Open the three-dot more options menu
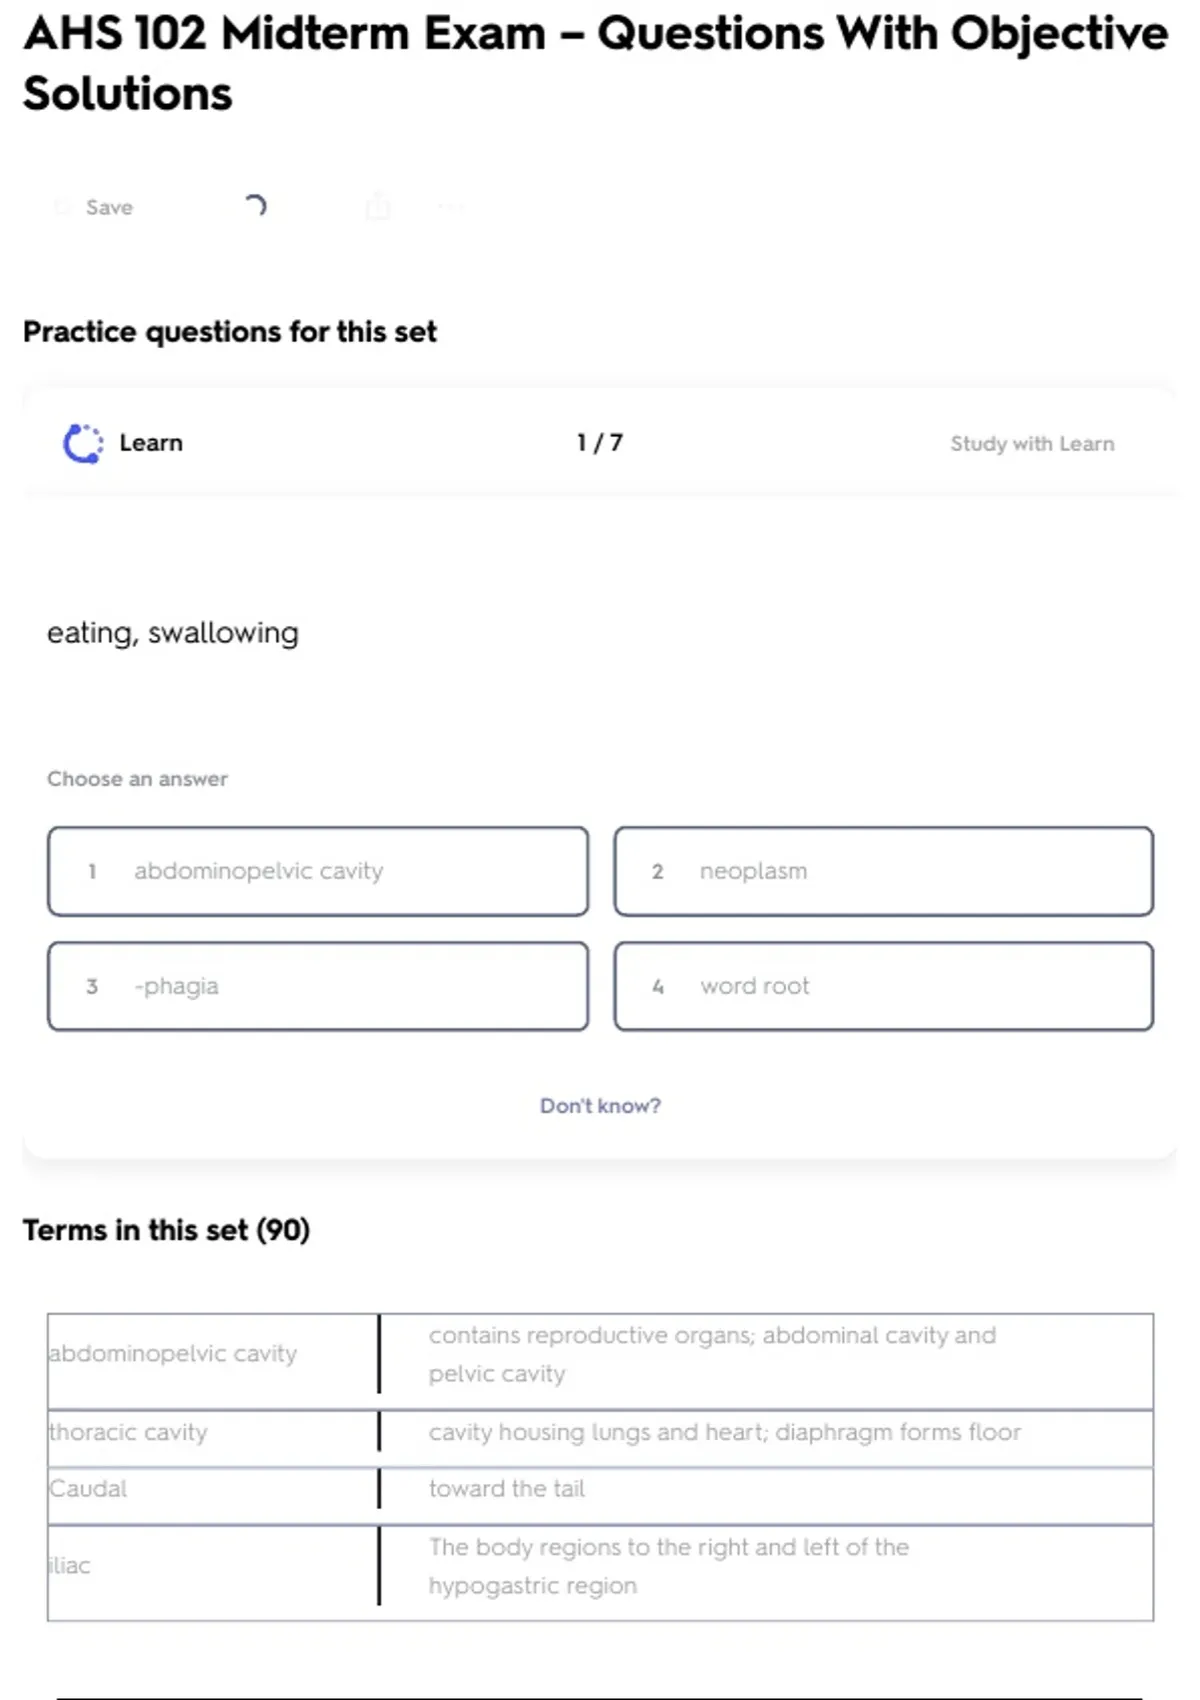 pos(451,207)
